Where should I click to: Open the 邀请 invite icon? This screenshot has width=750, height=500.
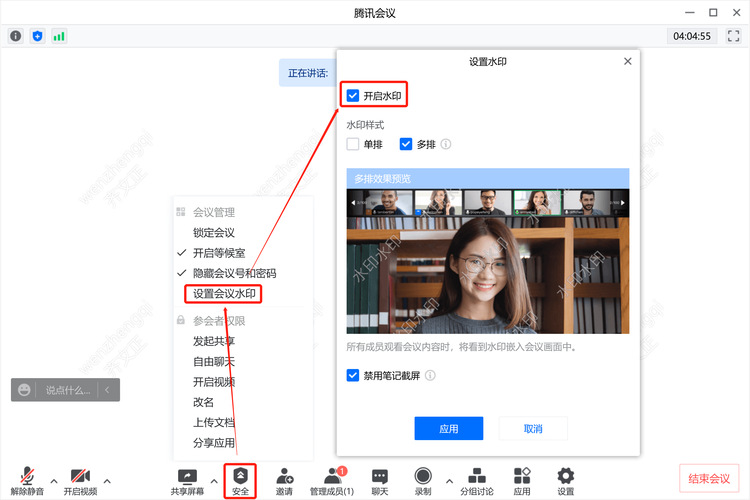[x=284, y=481]
